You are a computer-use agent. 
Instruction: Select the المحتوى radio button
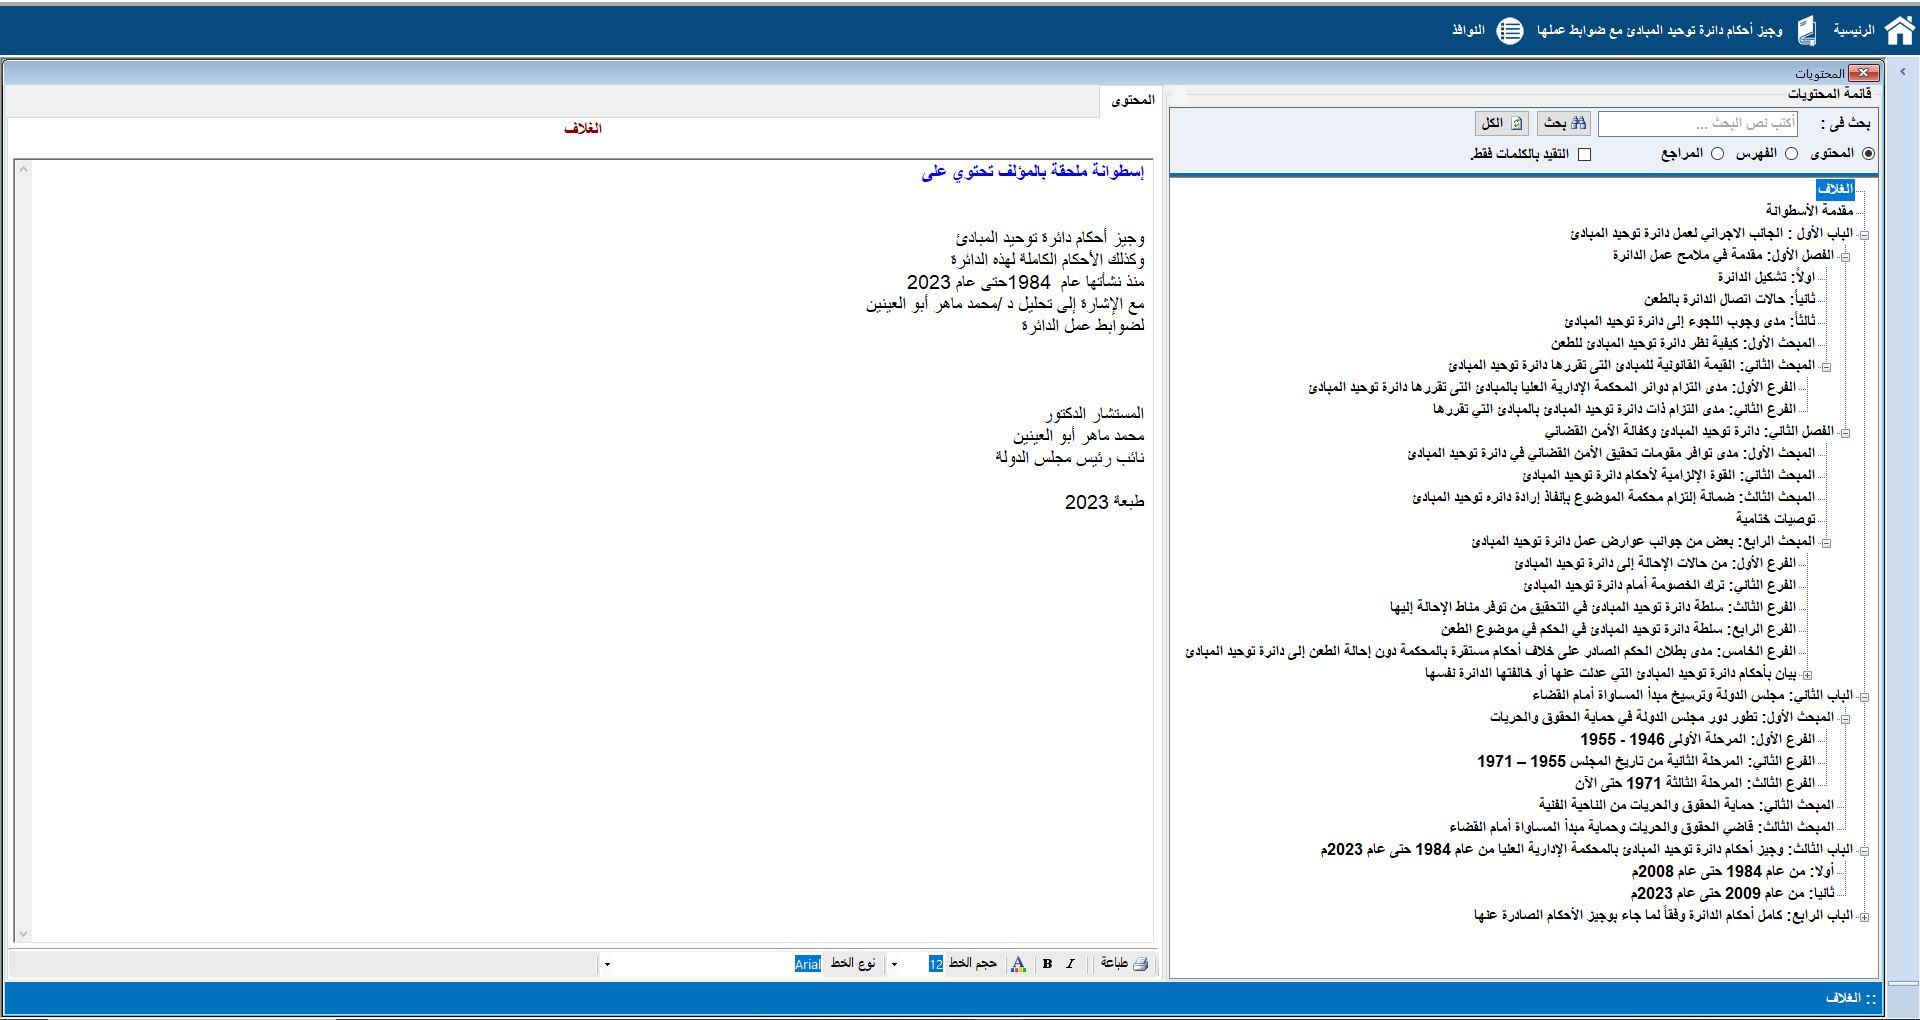pyautogui.click(x=1868, y=154)
